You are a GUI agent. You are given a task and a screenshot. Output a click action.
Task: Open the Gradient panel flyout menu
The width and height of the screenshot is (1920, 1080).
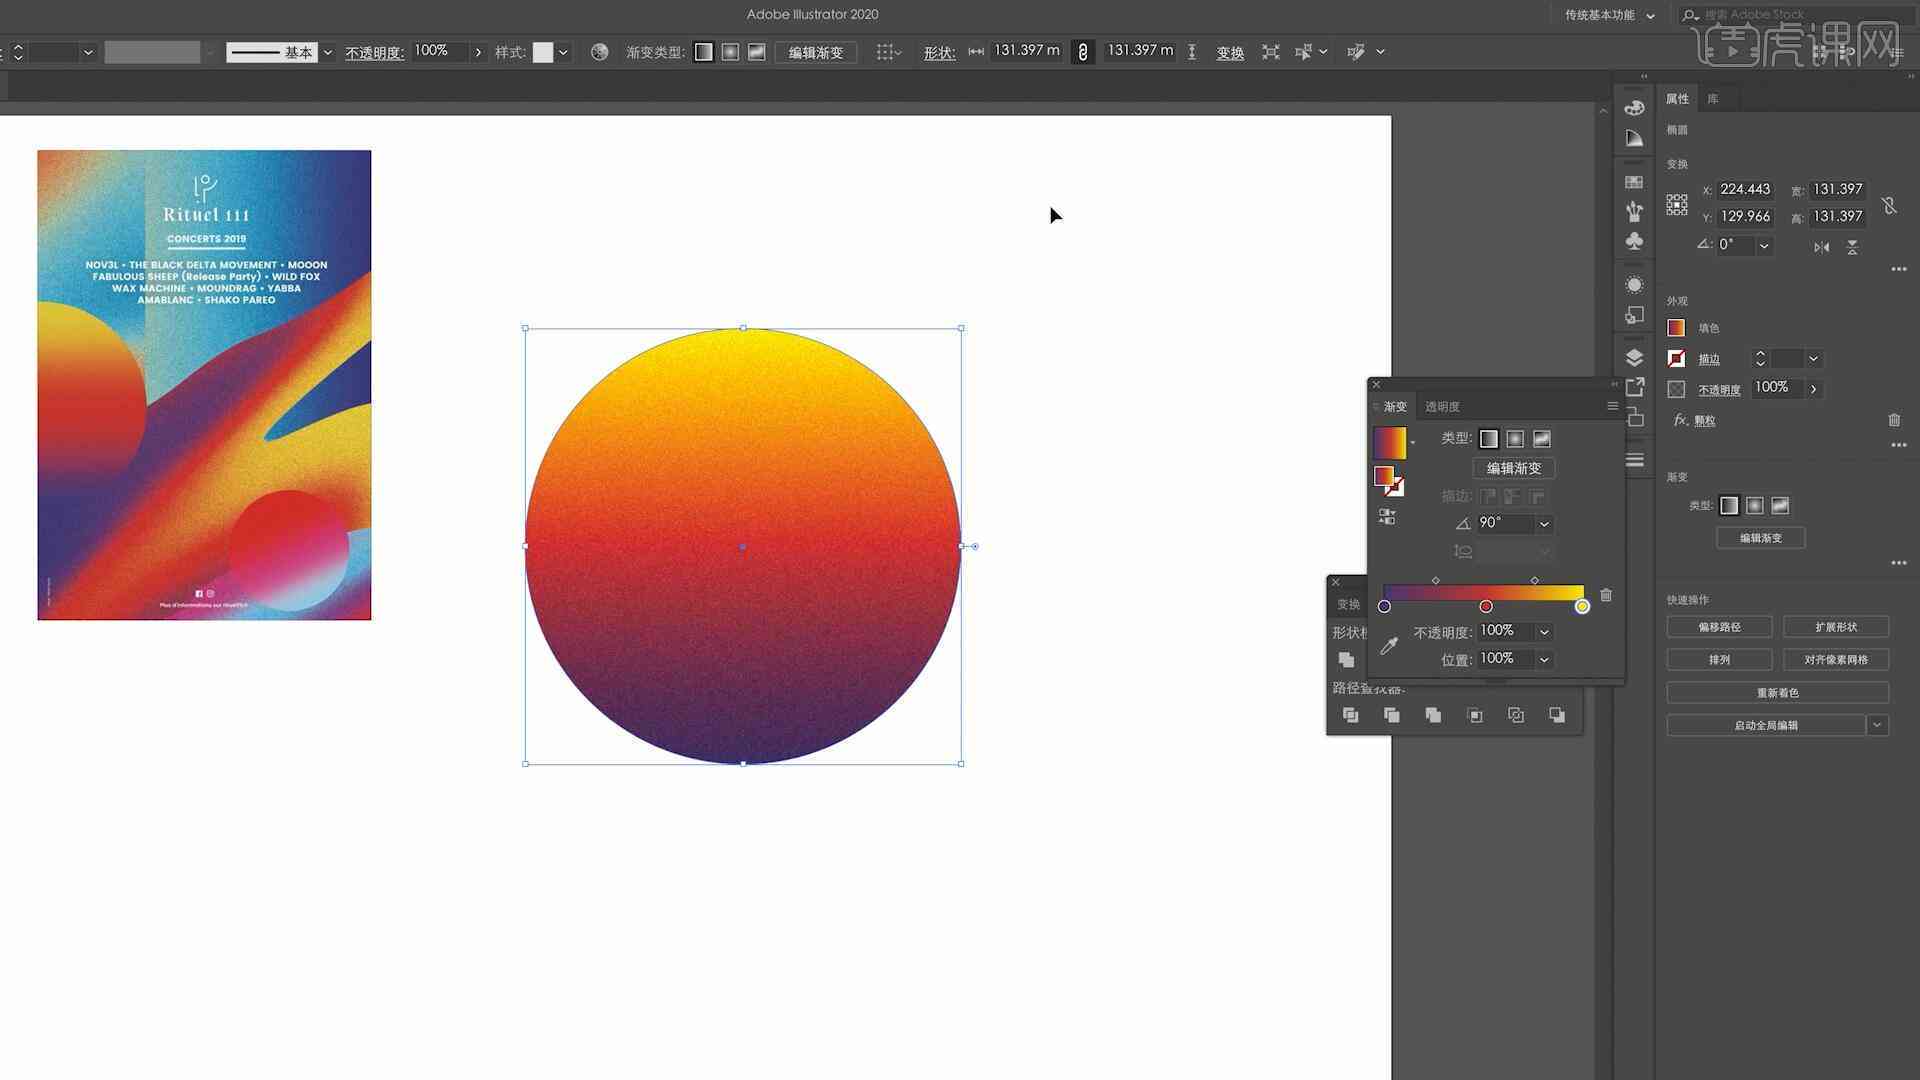click(1612, 406)
